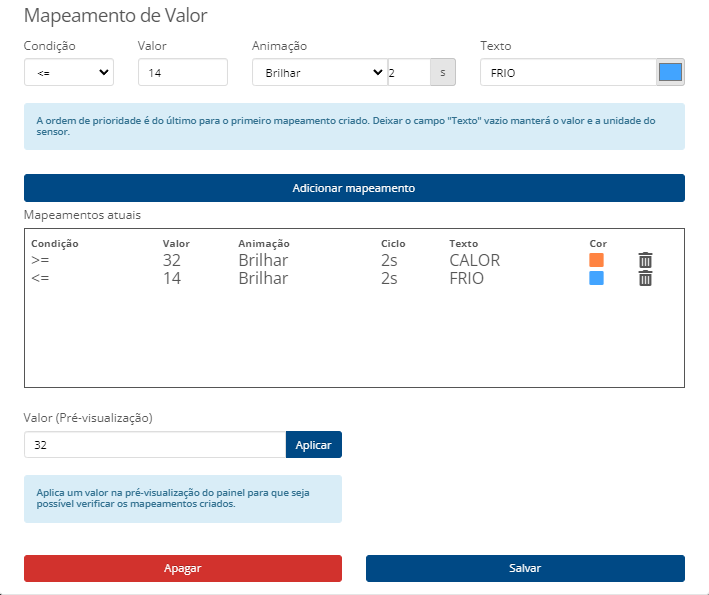
Task: Select the FRIO text in mappings list
Action: [467, 279]
